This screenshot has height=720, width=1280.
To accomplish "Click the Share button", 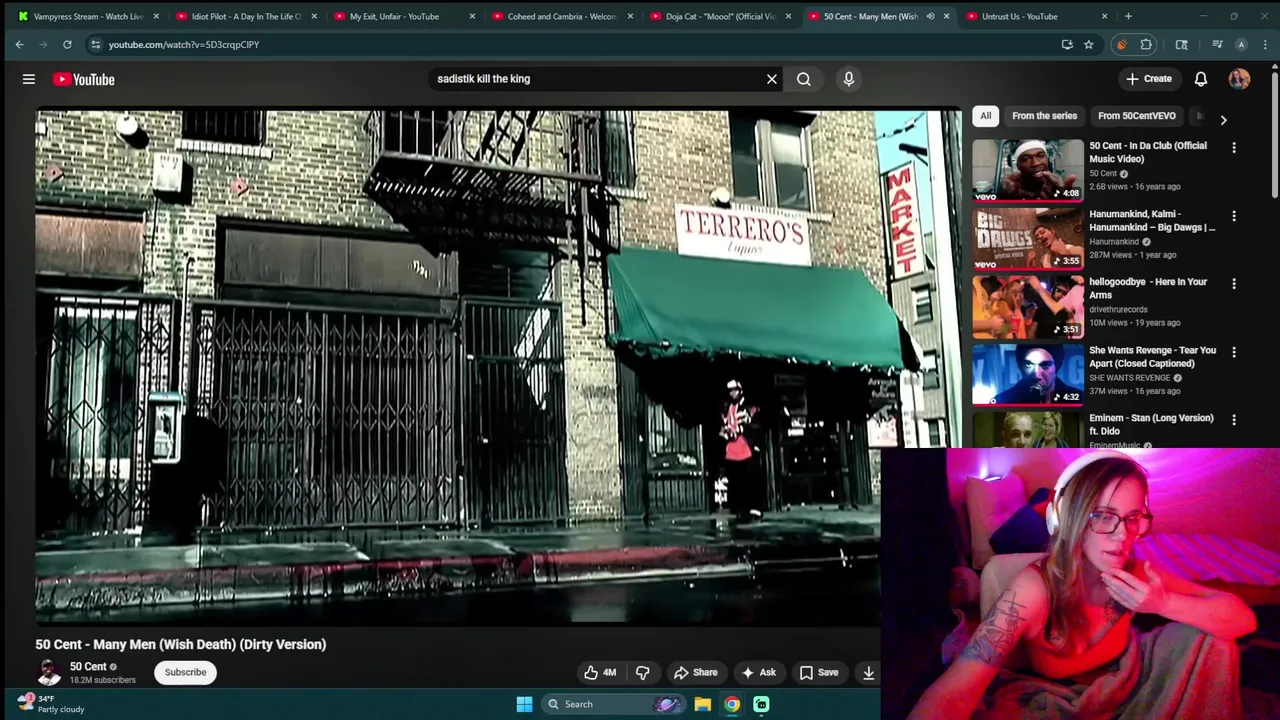I will 696,672.
